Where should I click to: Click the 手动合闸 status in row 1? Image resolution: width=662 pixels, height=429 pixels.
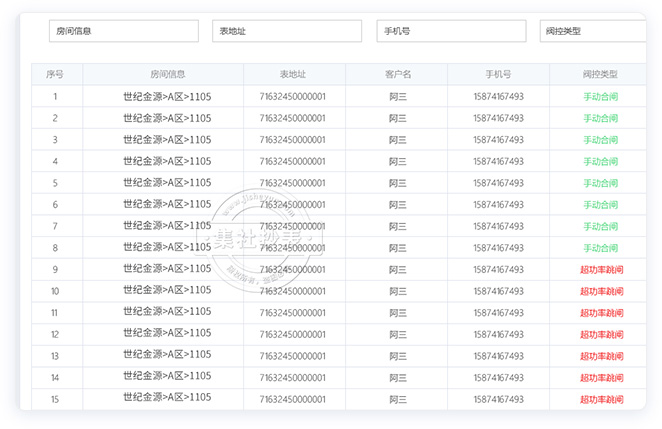(x=600, y=97)
